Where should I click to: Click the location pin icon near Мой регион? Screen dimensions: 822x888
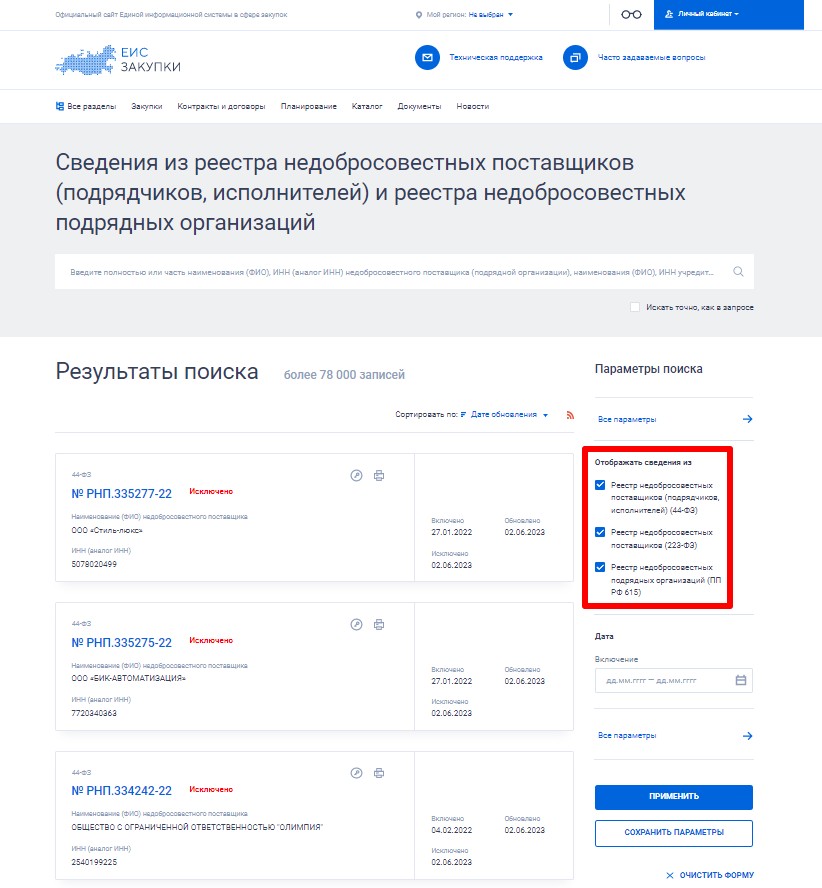tap(419, 15)
